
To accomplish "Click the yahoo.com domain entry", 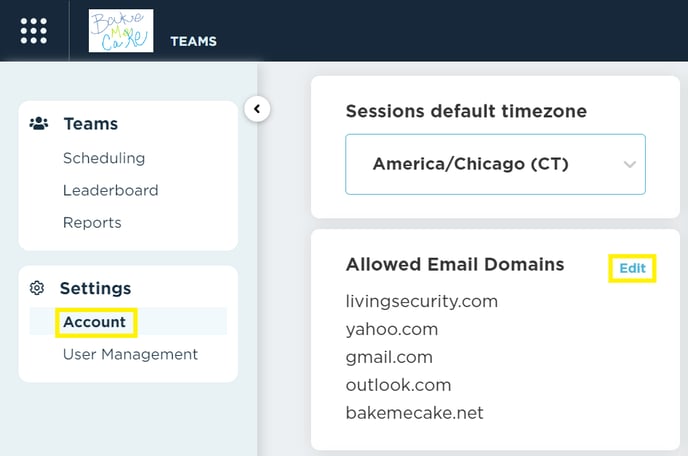I will [392, 330].
